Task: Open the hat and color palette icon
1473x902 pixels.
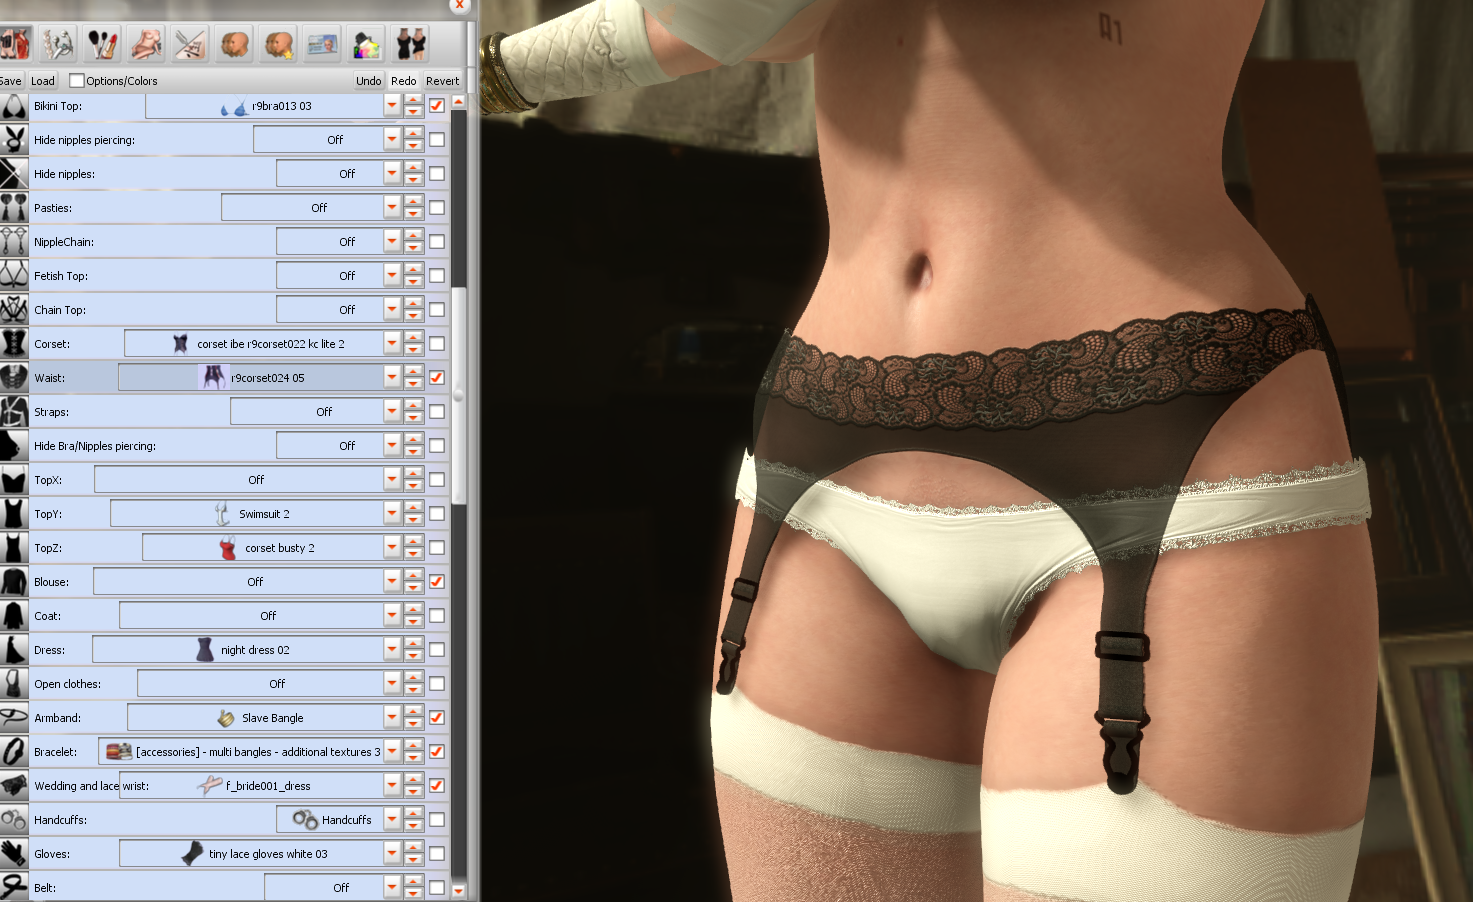Action: click(367, 44)
